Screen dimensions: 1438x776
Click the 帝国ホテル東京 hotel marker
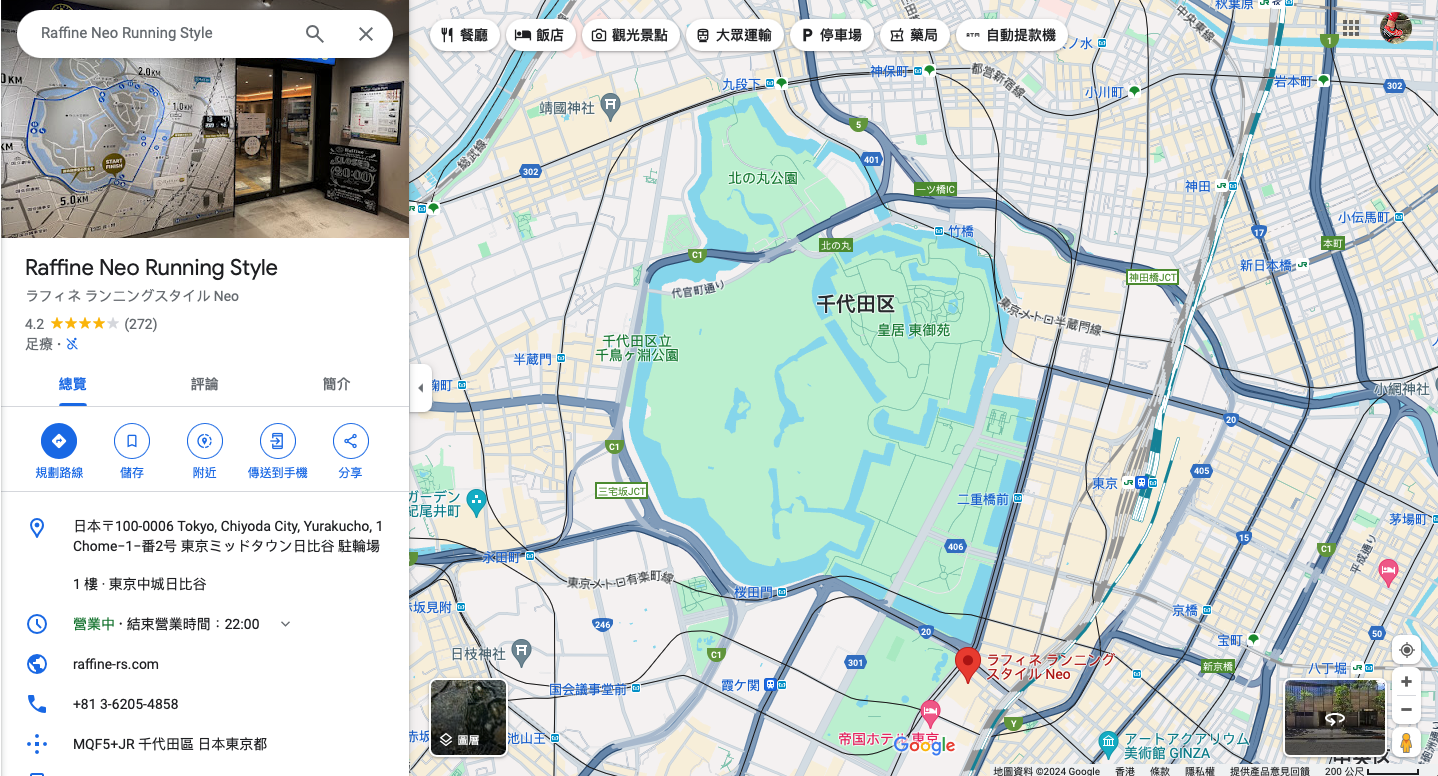pyautogui.click(x=930, y=714)
